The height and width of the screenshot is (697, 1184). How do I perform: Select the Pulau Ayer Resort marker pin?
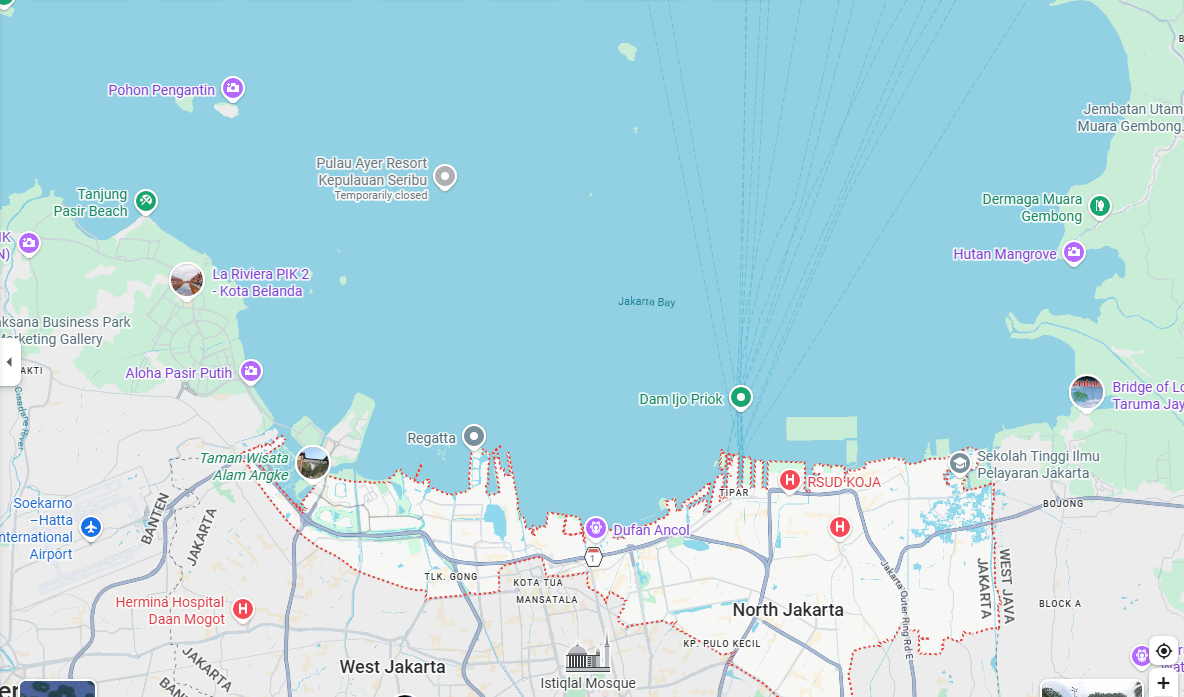click(445, 177)
